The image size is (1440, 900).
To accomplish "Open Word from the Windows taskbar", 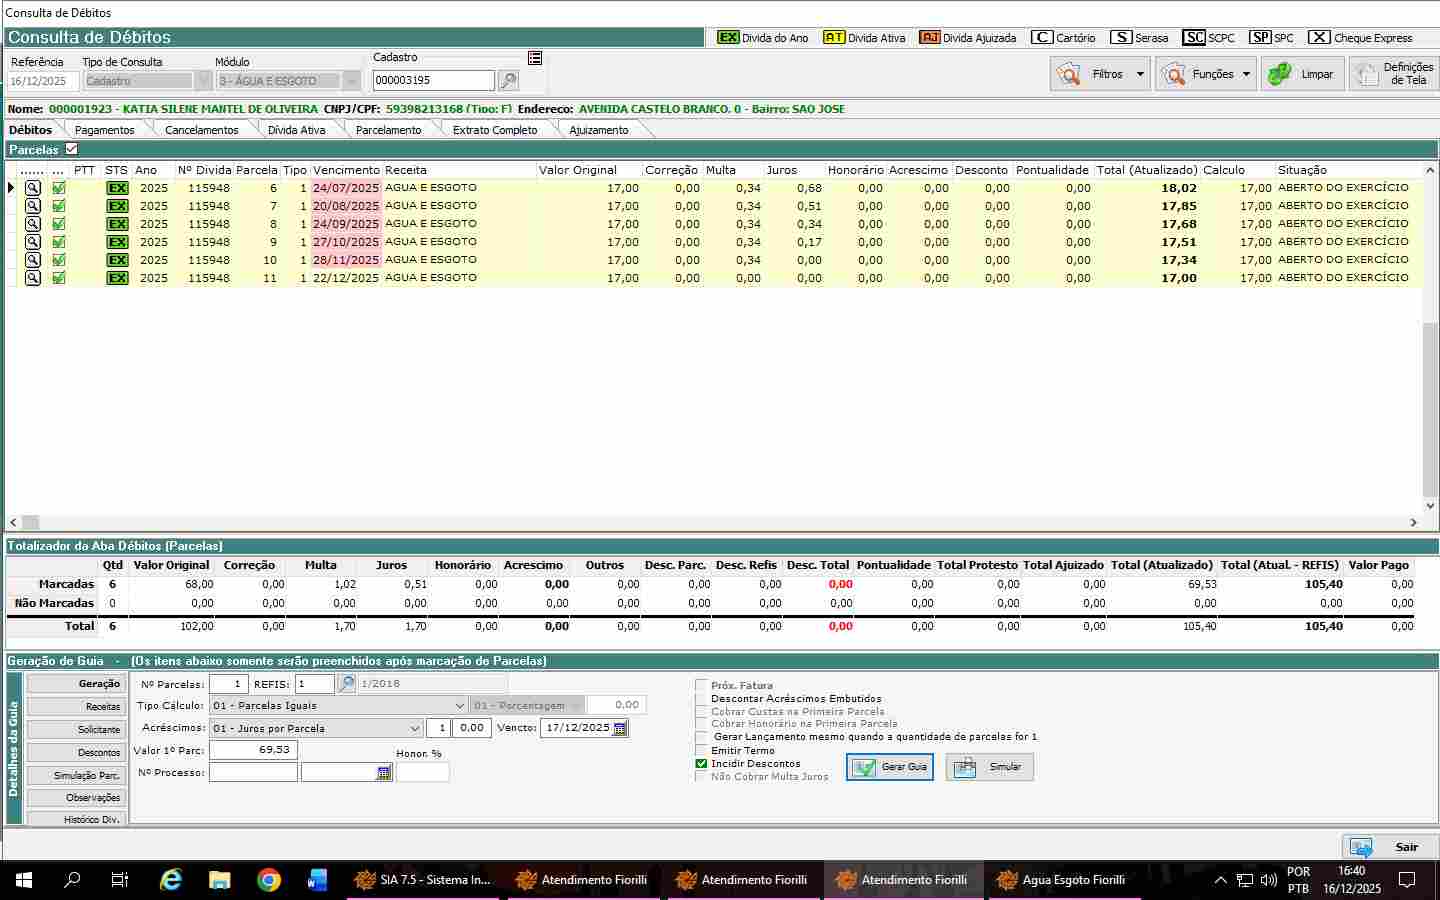I will pyautogui.click(x=317, y=880).
